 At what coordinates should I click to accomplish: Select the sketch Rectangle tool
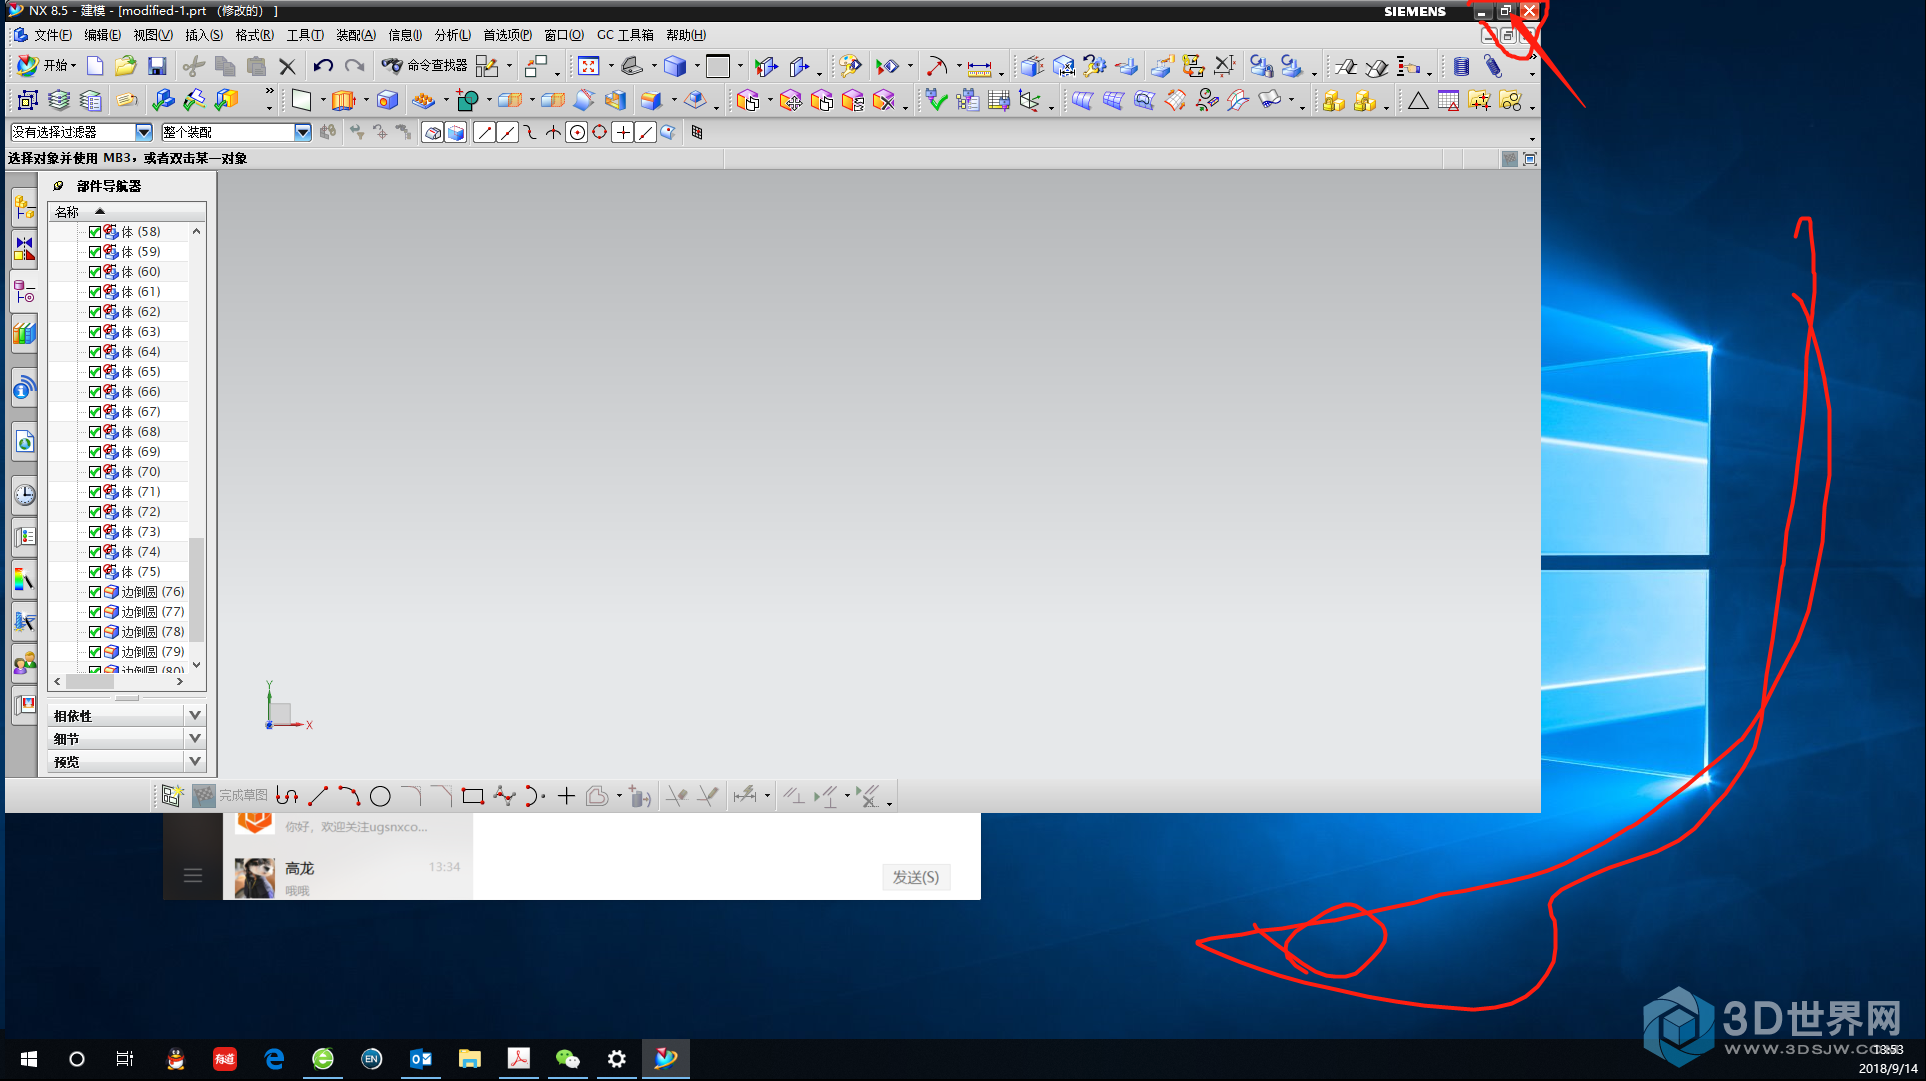[x=473, y=796]
